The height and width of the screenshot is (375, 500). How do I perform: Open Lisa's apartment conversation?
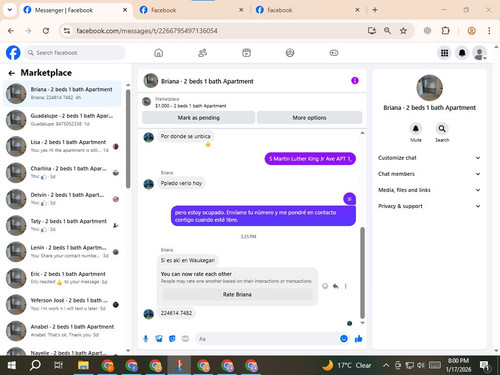[x=63, y=146]
